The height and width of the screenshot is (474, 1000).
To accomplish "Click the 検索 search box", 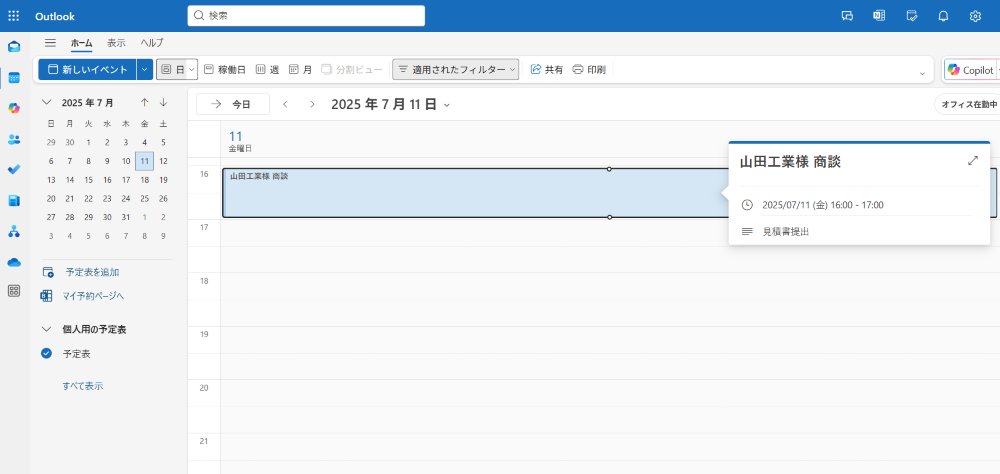I will coord(306,16).
